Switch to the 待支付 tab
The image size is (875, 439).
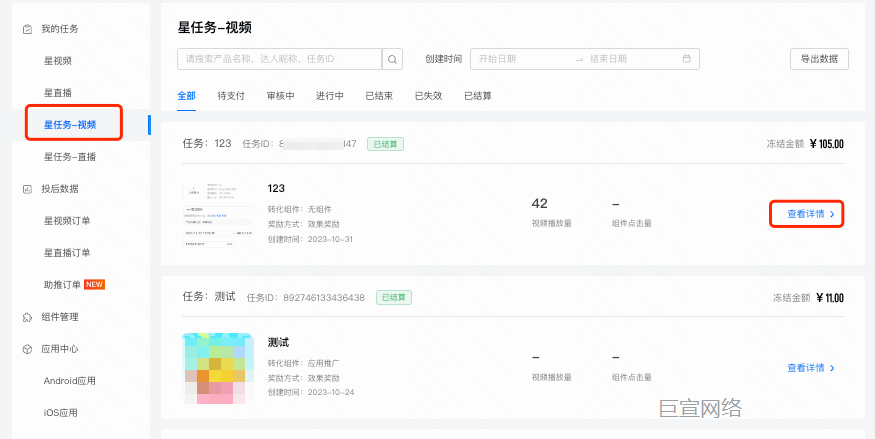pos(231,96)
